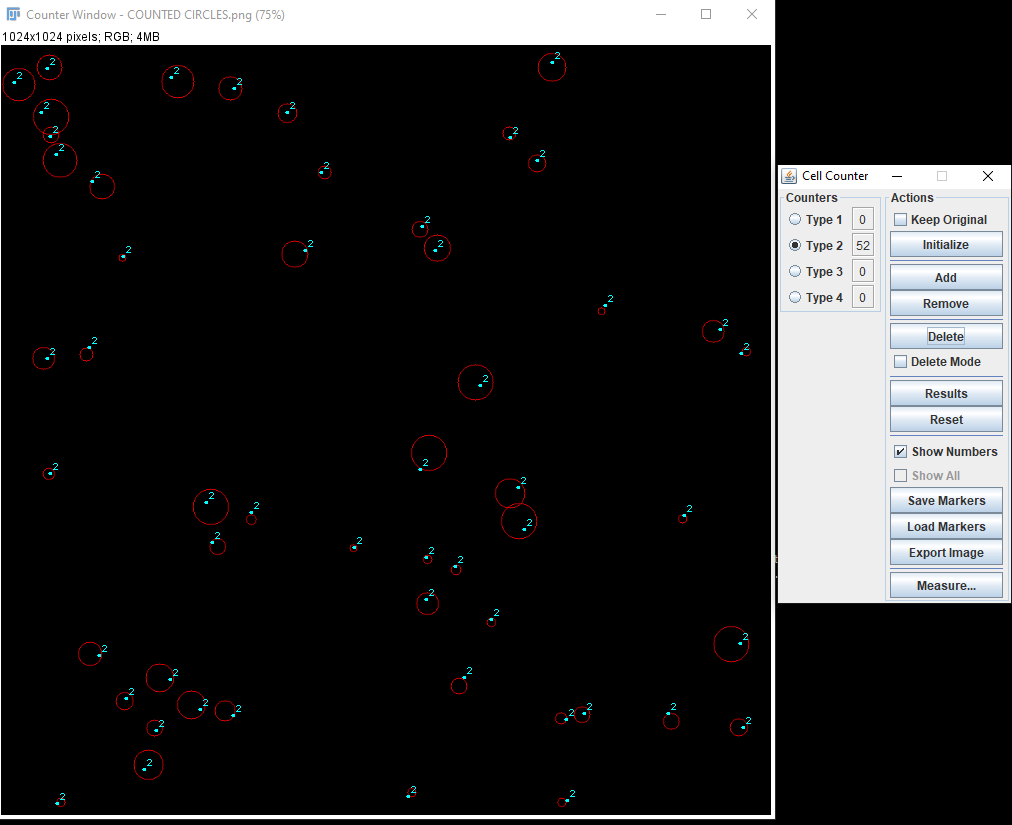Click the Type 2 count field showing 52
Image resolution: width=1012 pixels, height=825 pixels.
point(862,245)
